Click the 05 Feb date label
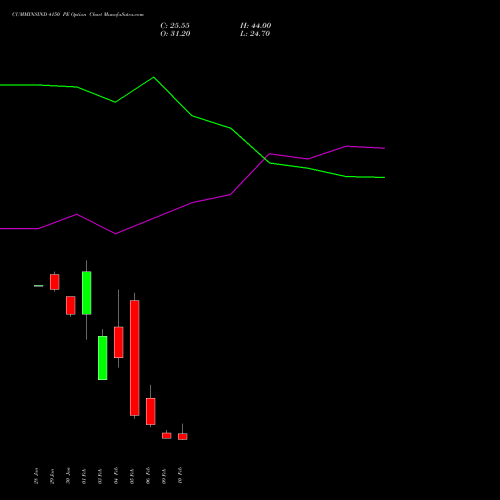Viewport: 500px width, 500px height. [x=132, y=476]
